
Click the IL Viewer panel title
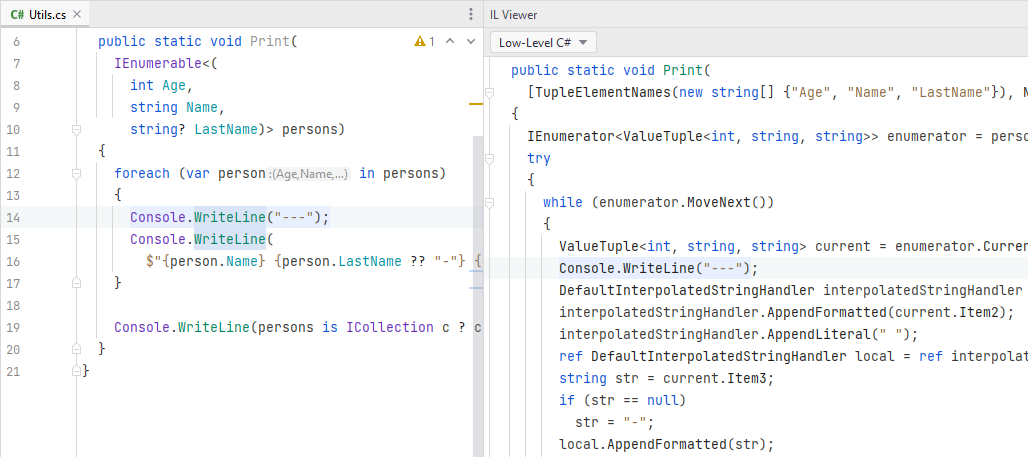tap(513, 15)
